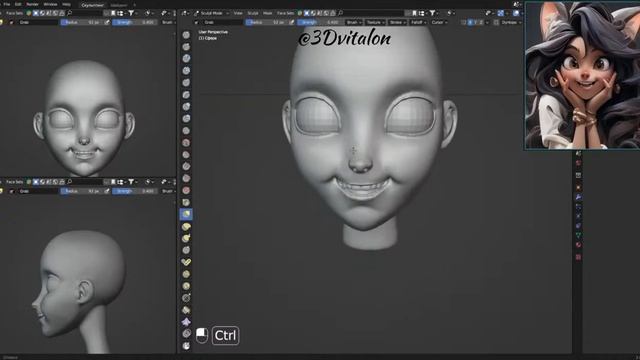Select the Multiplane Scrape brush
640x360 pixels.
tap(186, 190)
